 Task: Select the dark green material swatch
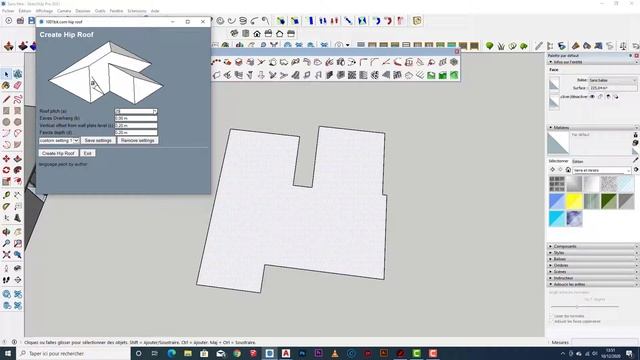click(x=609, y=201)
